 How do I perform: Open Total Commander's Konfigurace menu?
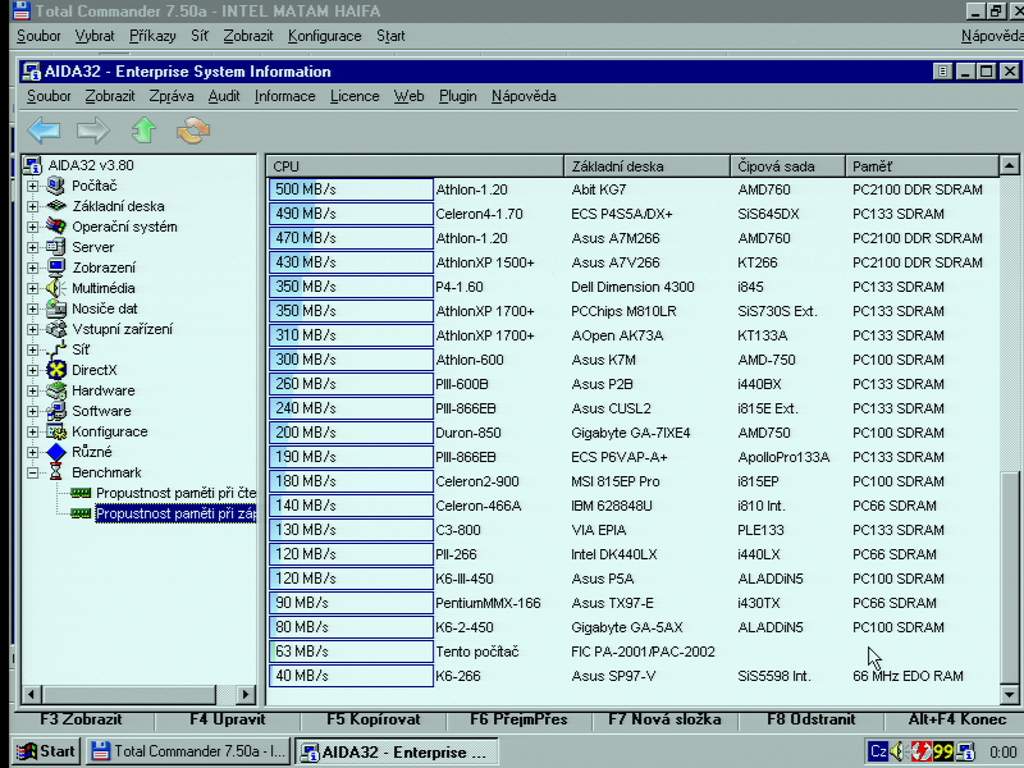click(325, 36)
